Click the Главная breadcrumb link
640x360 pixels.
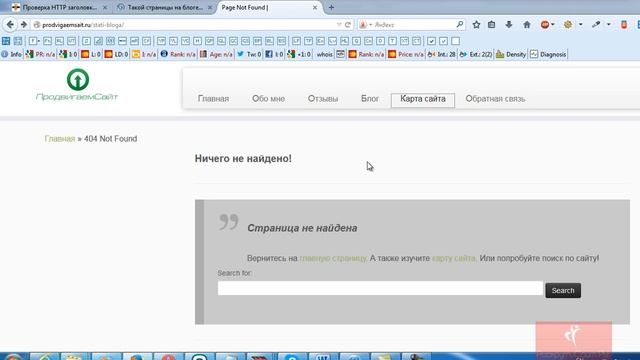pos(60,139)
